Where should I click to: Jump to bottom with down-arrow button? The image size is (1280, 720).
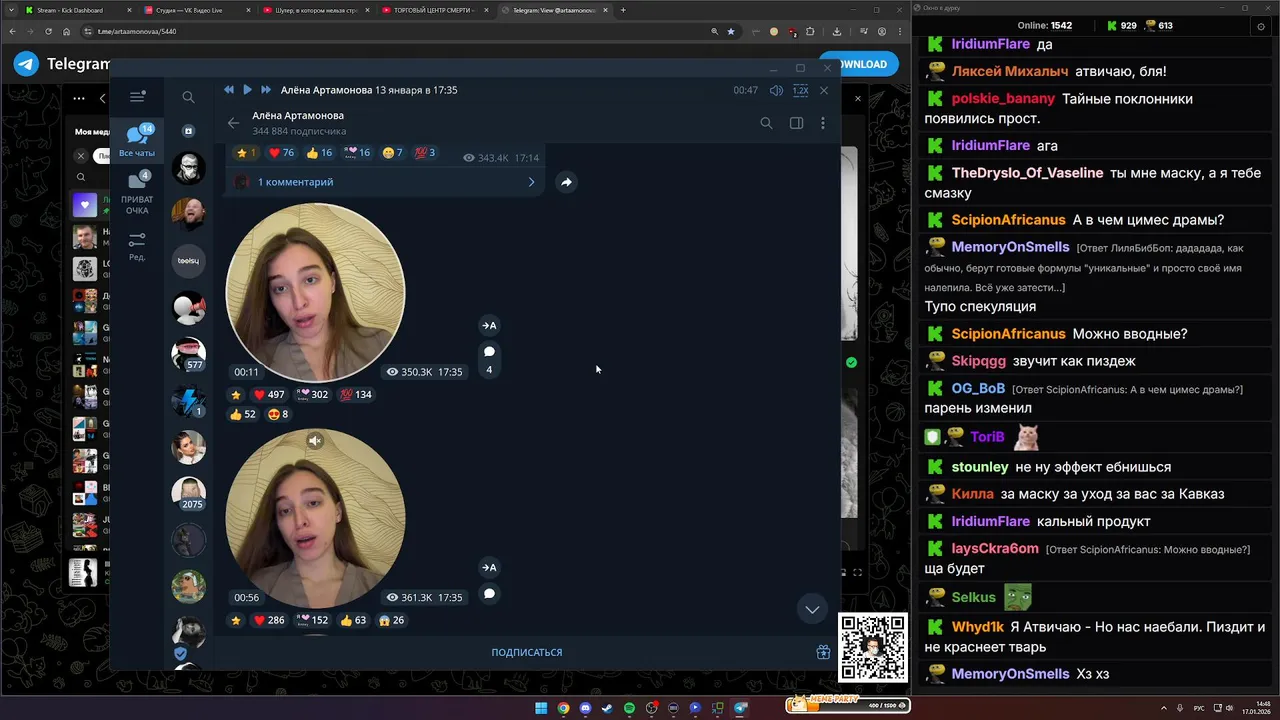point(812,609)
